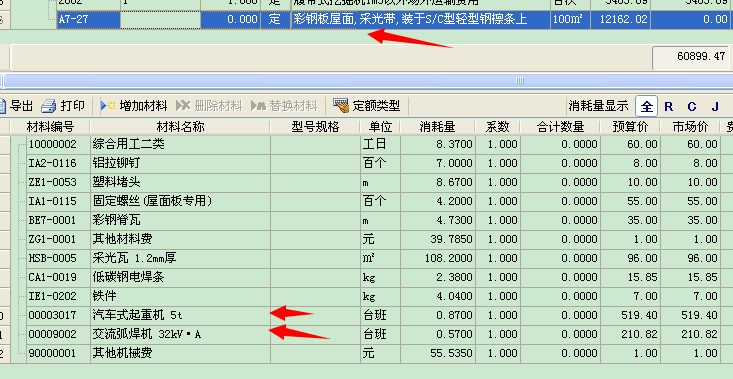Click the 预算价 column header
The height and width of the screenshot is (379, 733).
point(630,127)
